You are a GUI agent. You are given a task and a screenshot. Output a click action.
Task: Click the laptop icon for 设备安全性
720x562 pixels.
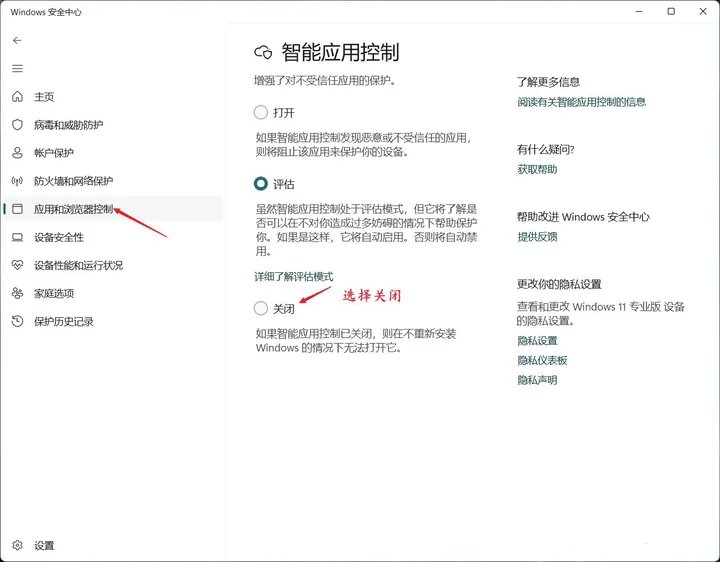(16, 237)
